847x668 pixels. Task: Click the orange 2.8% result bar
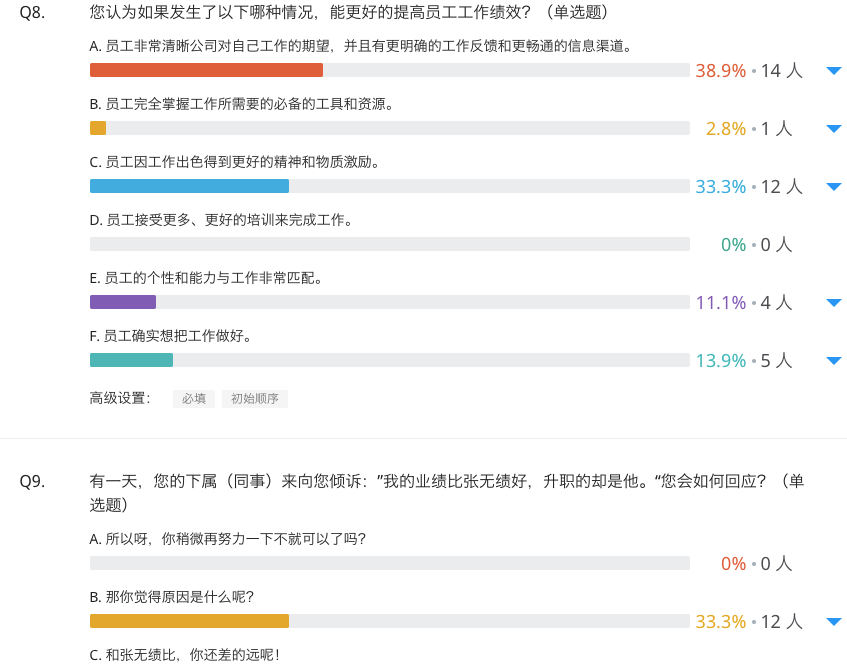(x=98, y=128)
